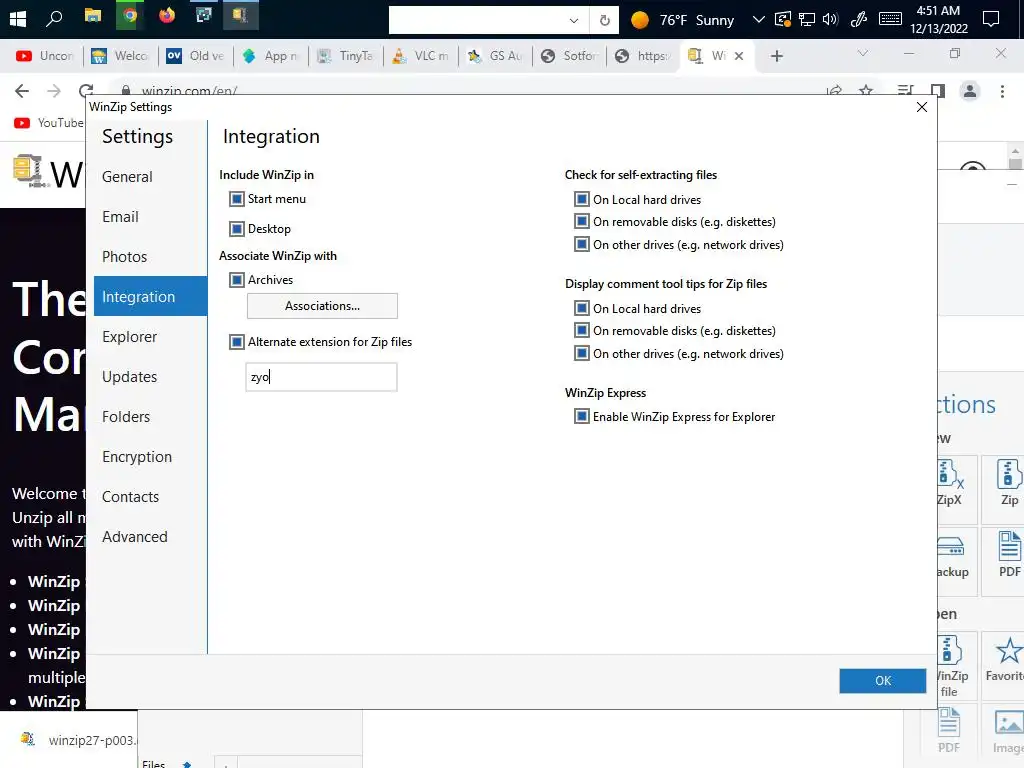Viewport: 1024px width, 768px height.
Task: Click the refresh icon beside the taskbar address box
Action: (605, 20)
